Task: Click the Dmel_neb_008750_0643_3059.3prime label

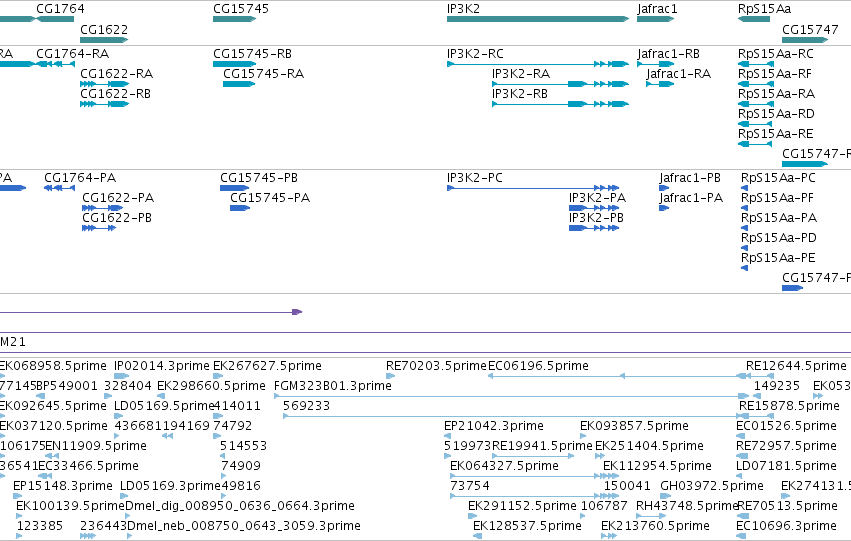Action: (x=244, y=526)
